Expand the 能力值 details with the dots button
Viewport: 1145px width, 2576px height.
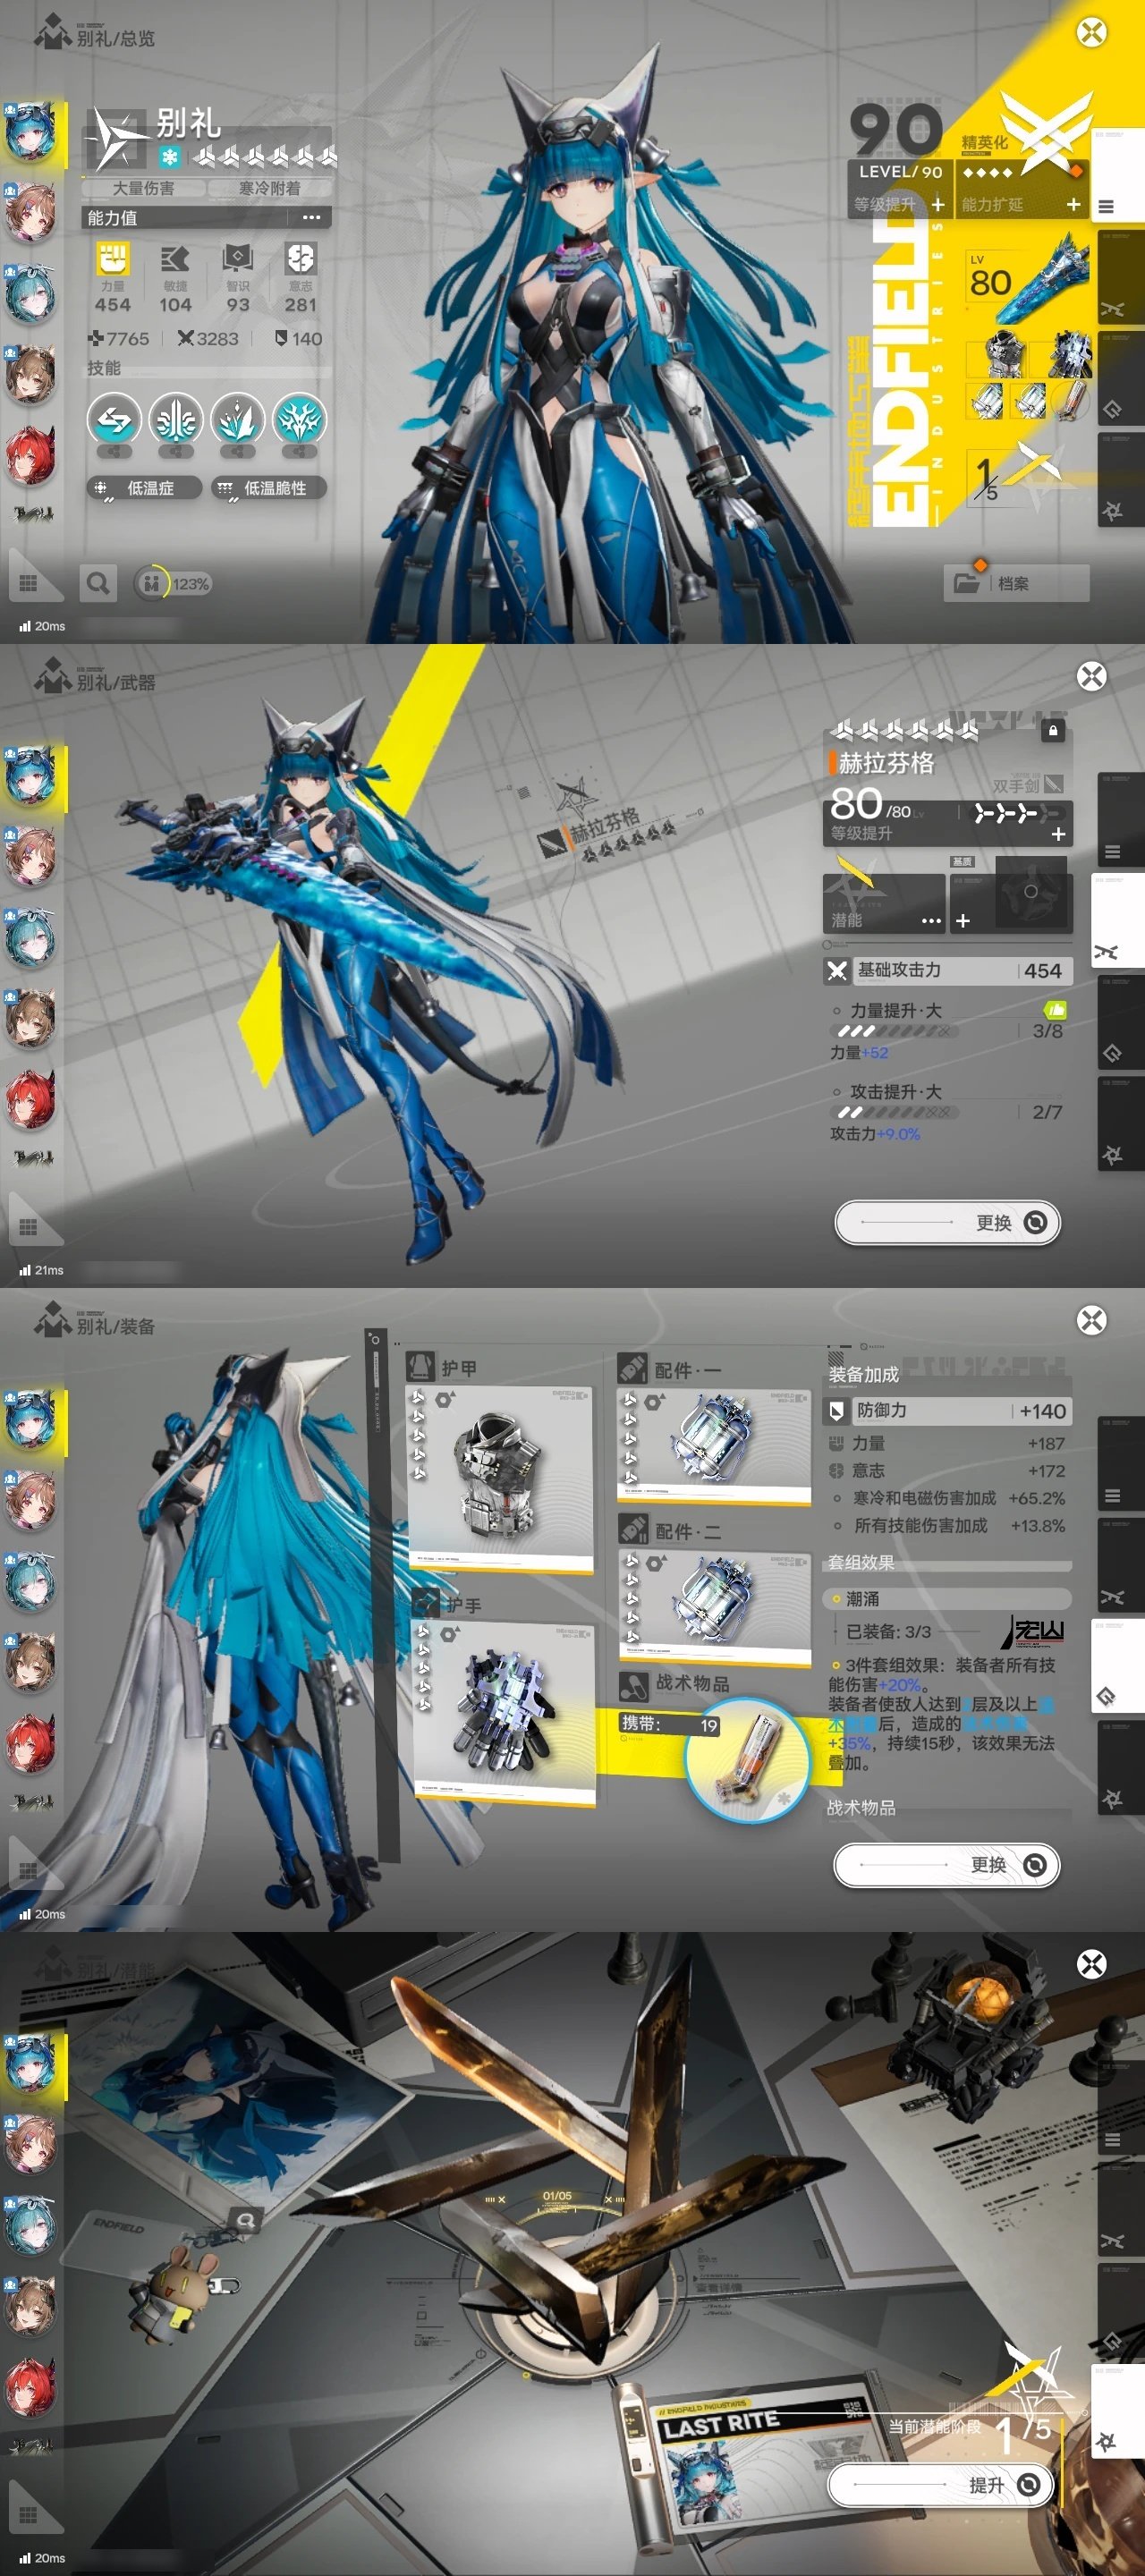pos(312,217)
